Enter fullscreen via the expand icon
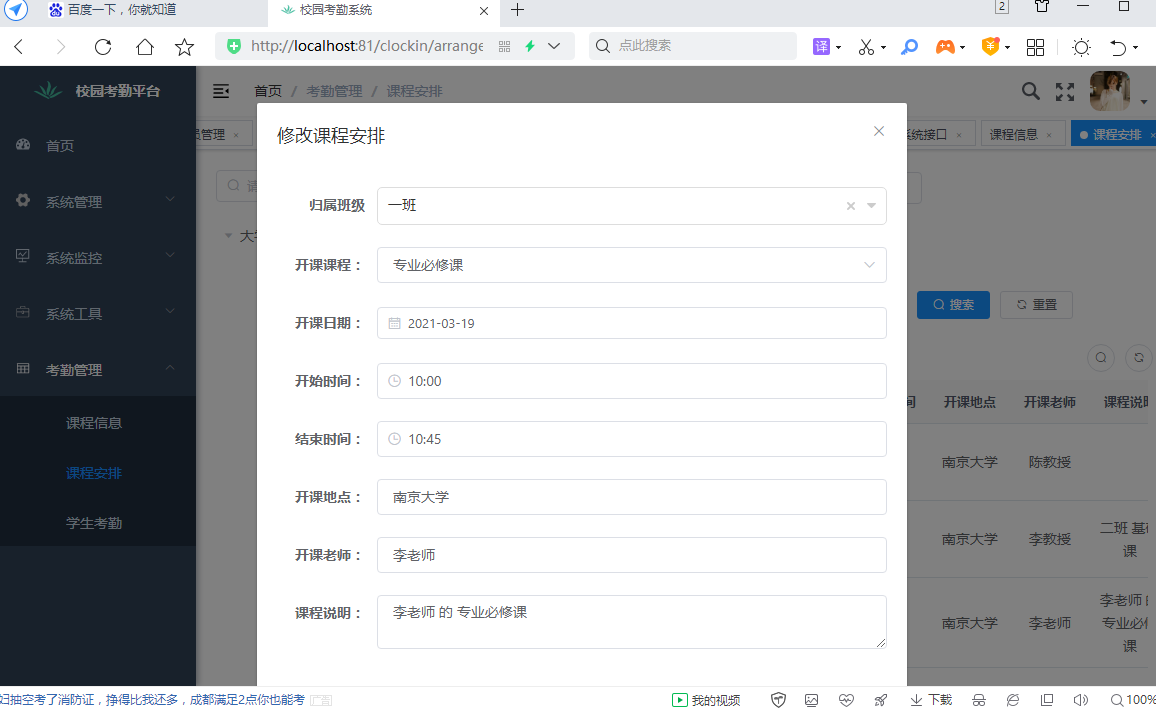The image size is (1156, 710). pos(1064,90)
